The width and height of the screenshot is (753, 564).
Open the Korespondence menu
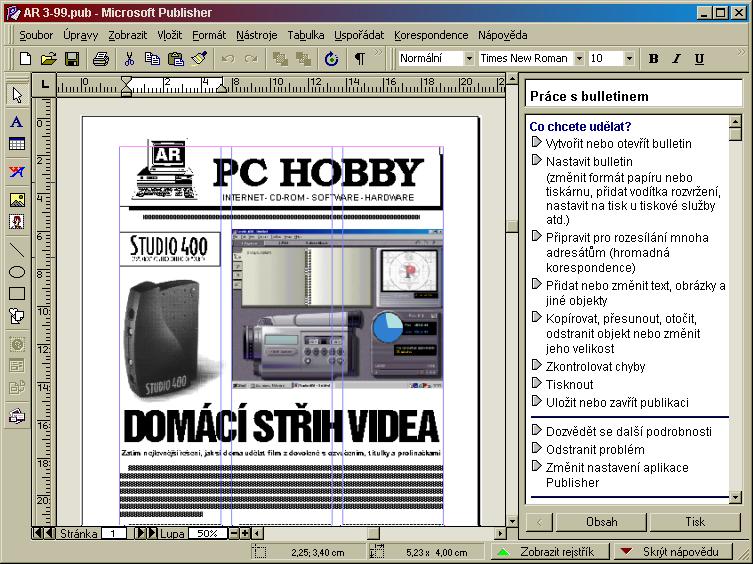(431, 35)
